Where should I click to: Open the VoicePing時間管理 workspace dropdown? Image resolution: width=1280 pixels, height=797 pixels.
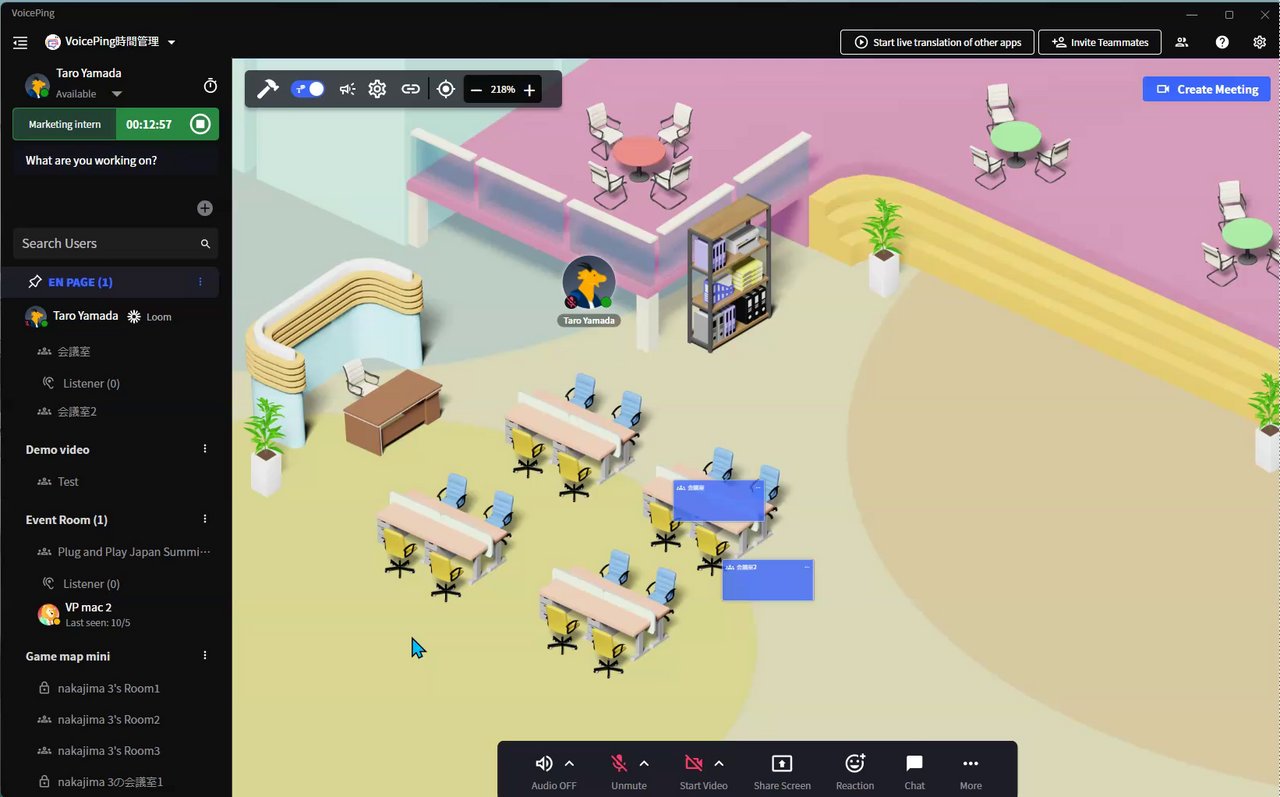111,42
